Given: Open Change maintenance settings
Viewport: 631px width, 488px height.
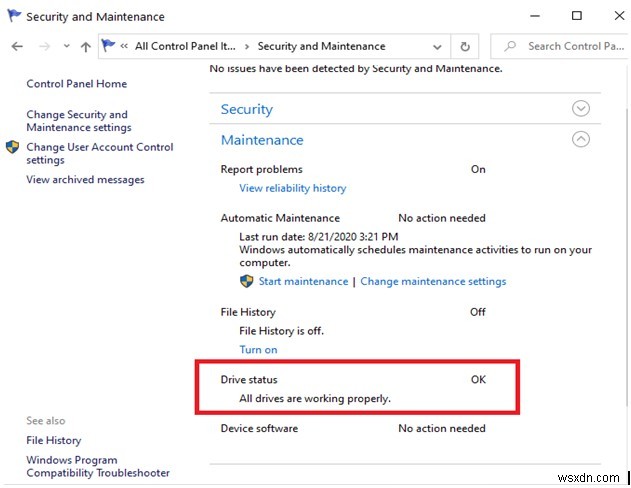Looking at the screenshot, I should [433, 281].
